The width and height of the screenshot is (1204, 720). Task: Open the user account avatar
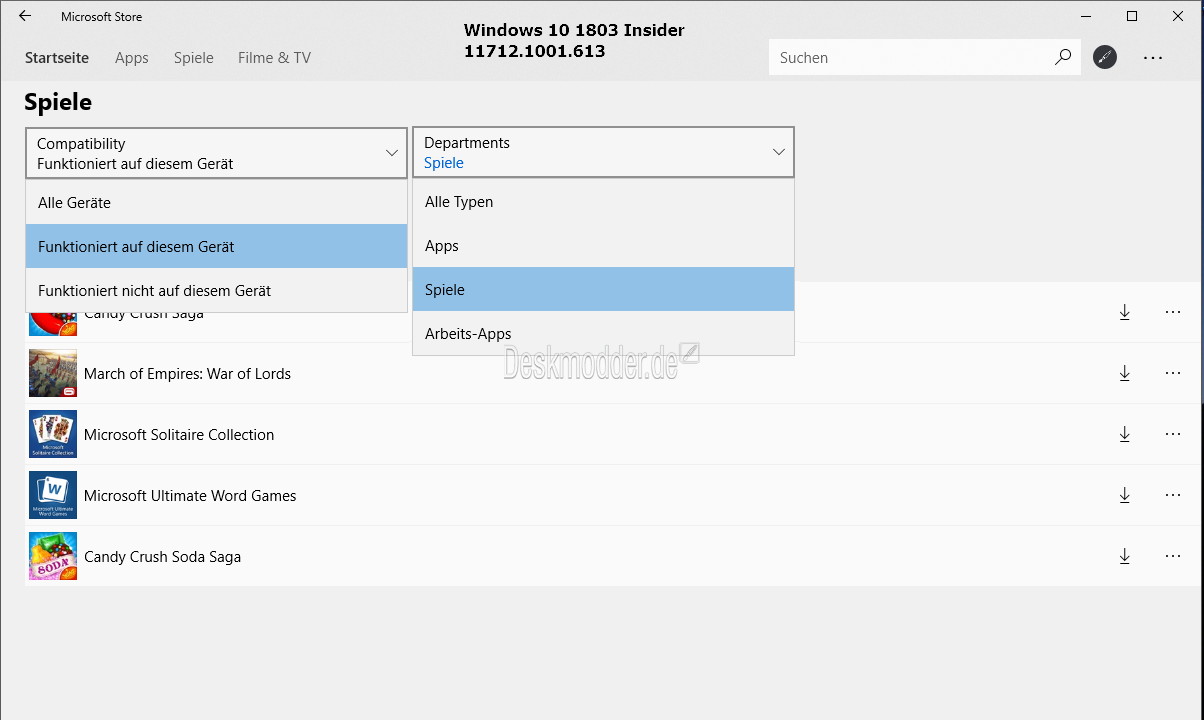pos(1105,57)
